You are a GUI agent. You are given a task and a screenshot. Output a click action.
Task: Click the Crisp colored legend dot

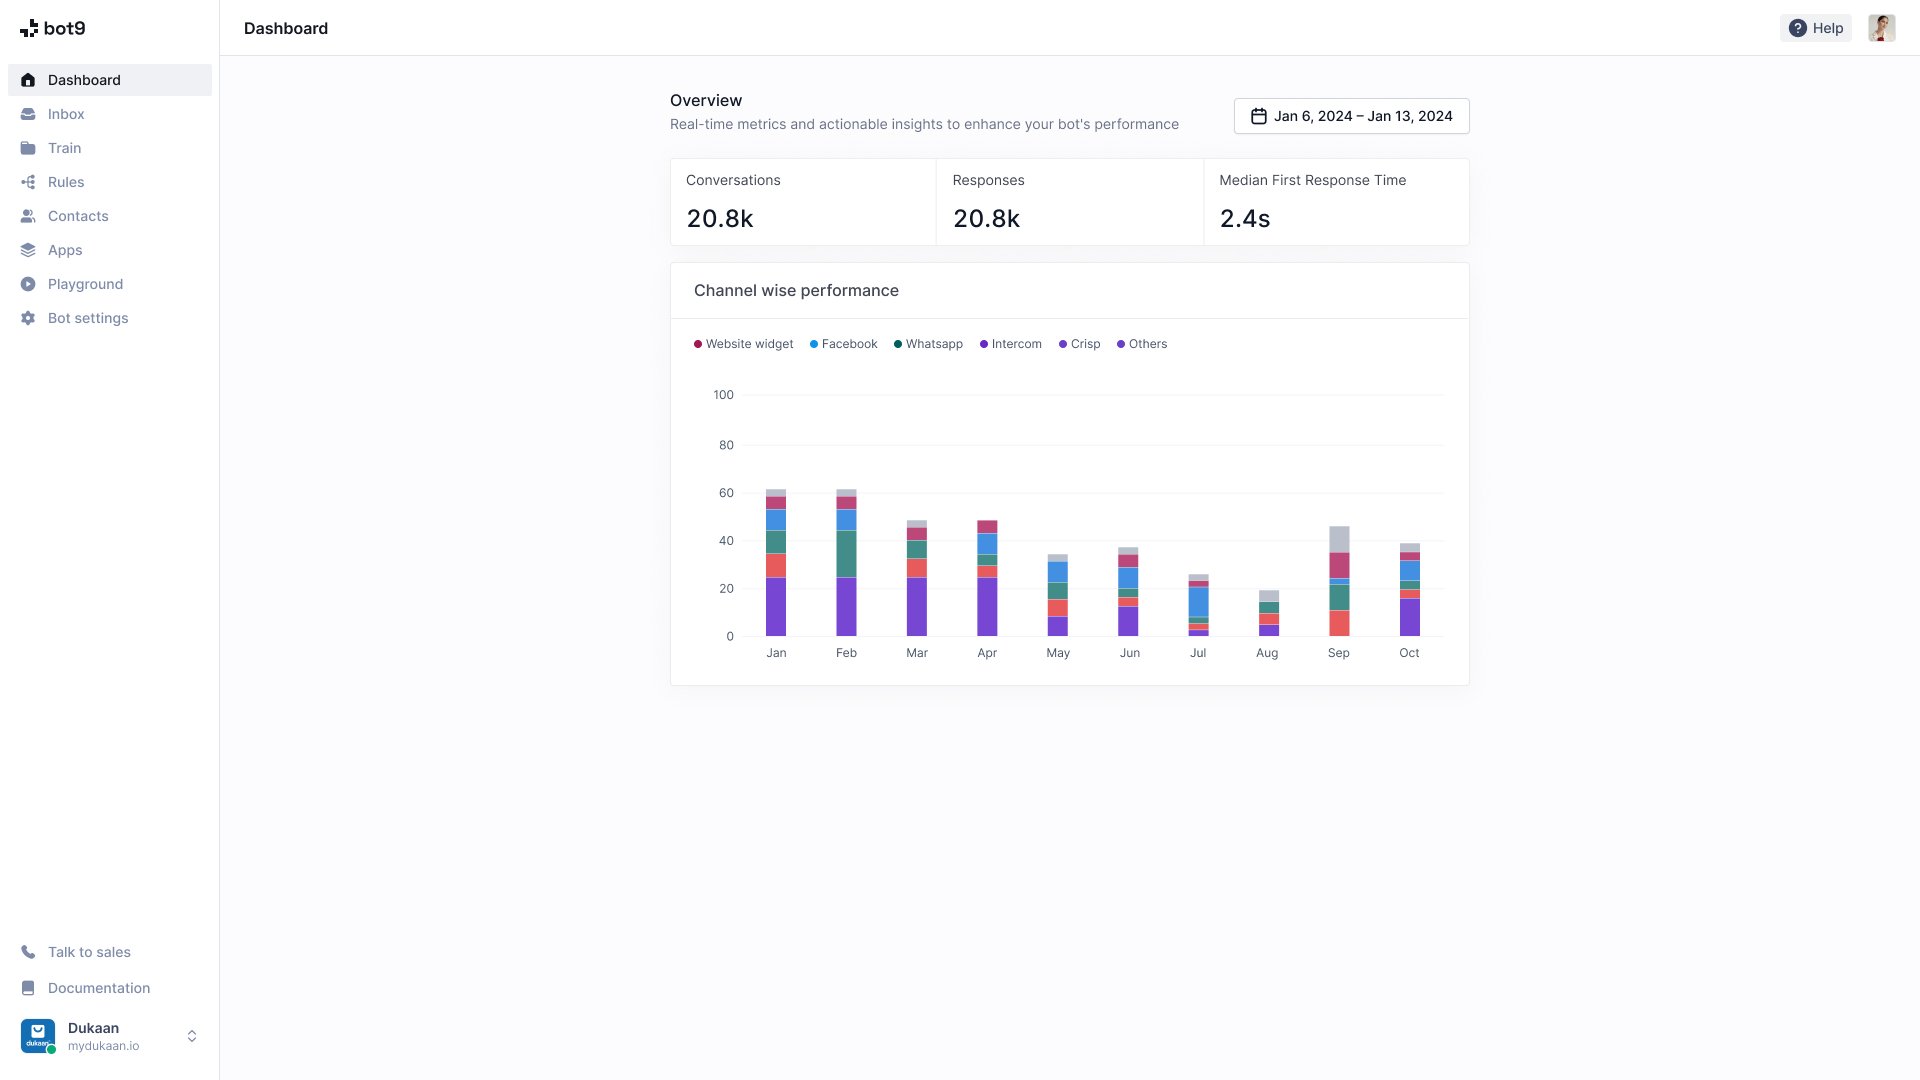(x=1063, y=344)
